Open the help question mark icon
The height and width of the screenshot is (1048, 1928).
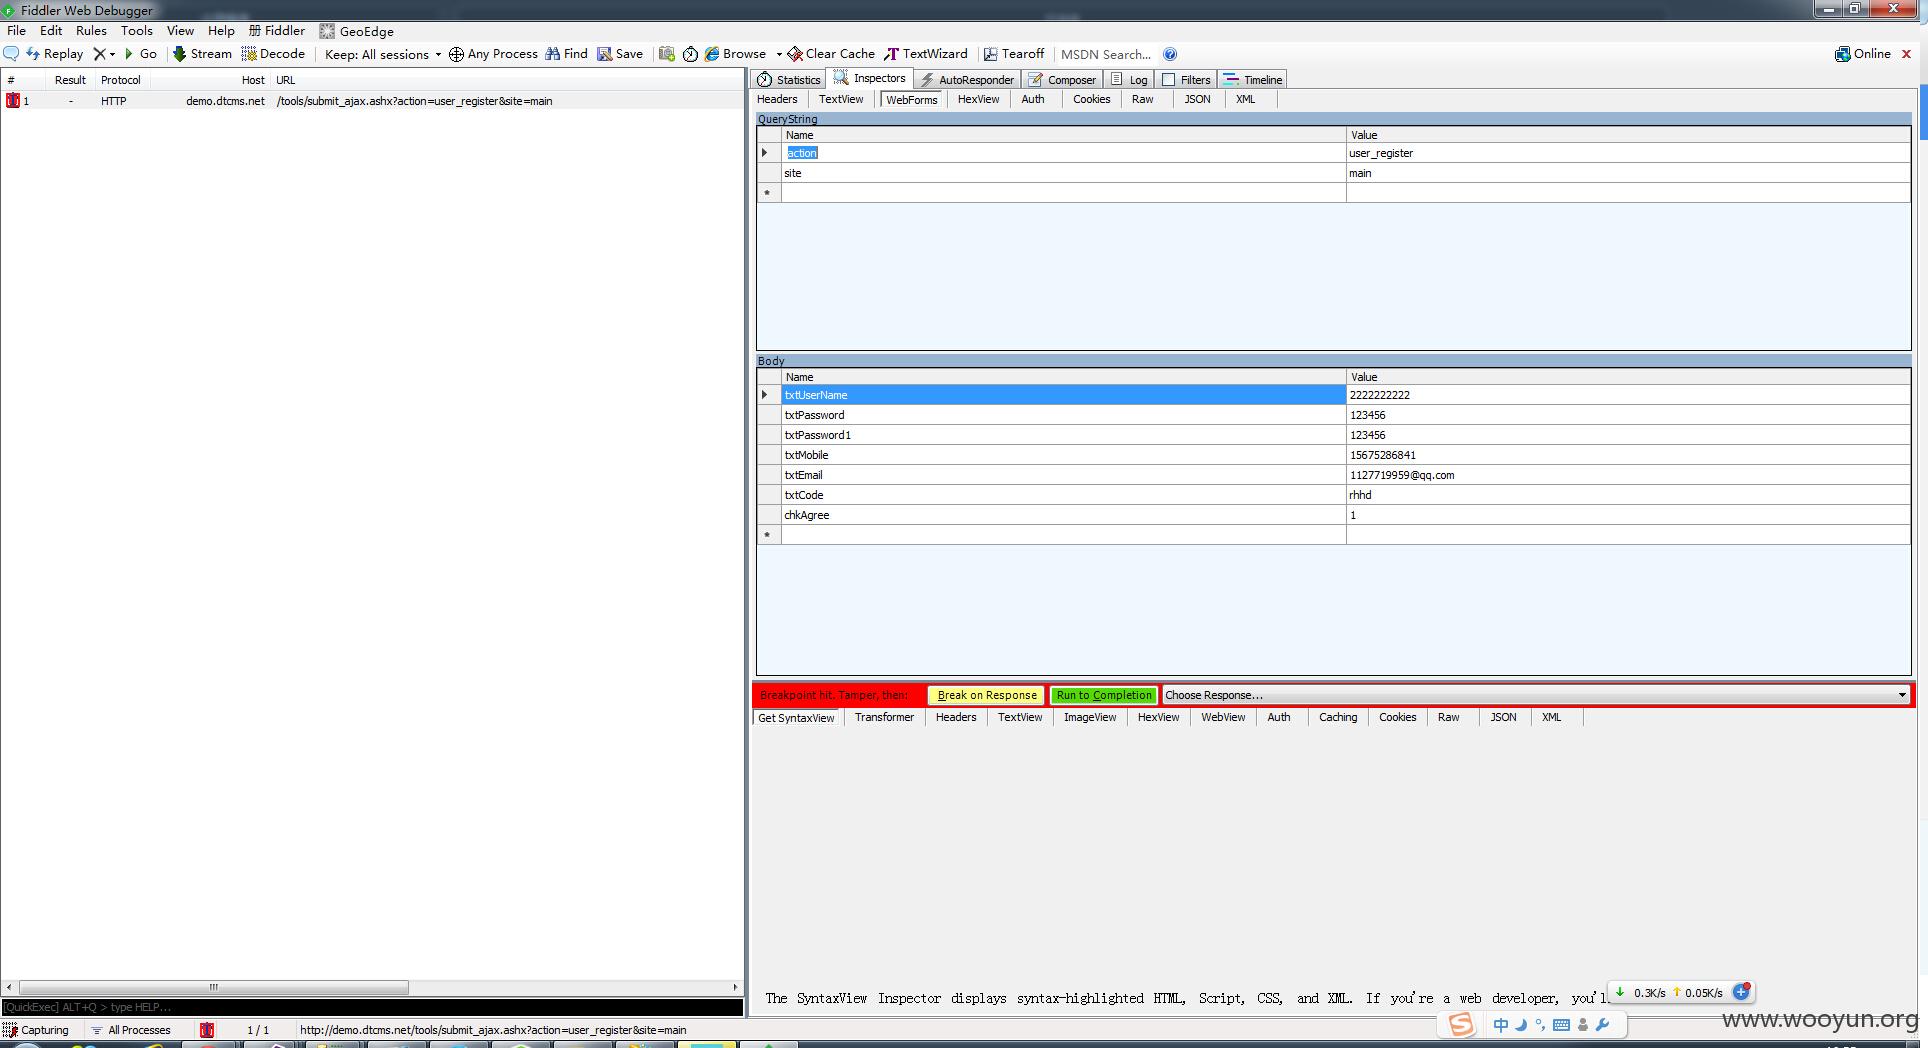click(x=1170, y=54)
